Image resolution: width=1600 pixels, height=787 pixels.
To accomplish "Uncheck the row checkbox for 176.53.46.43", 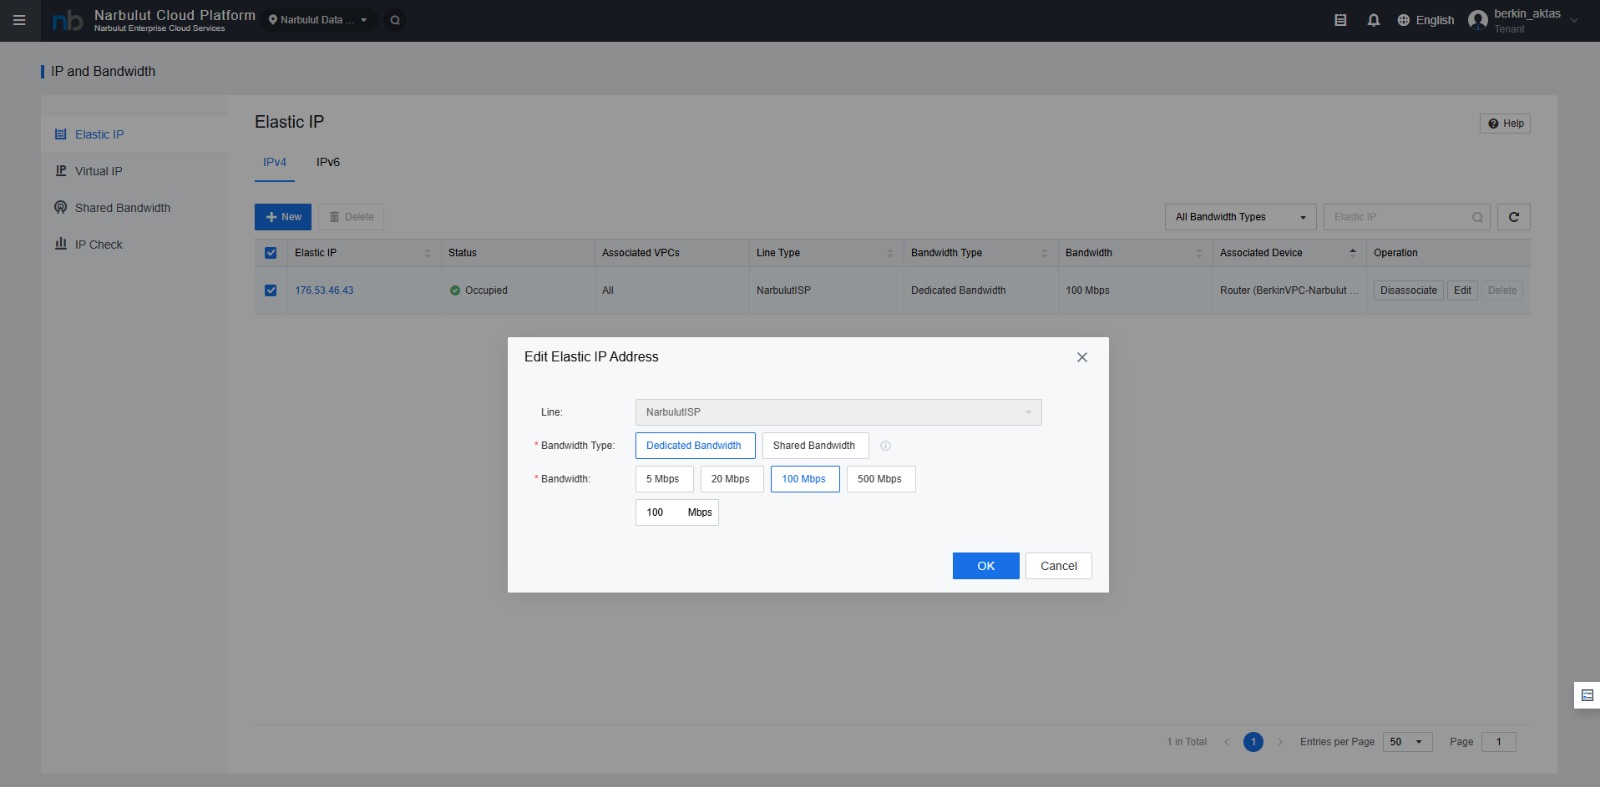I will [x=270, y=290].
